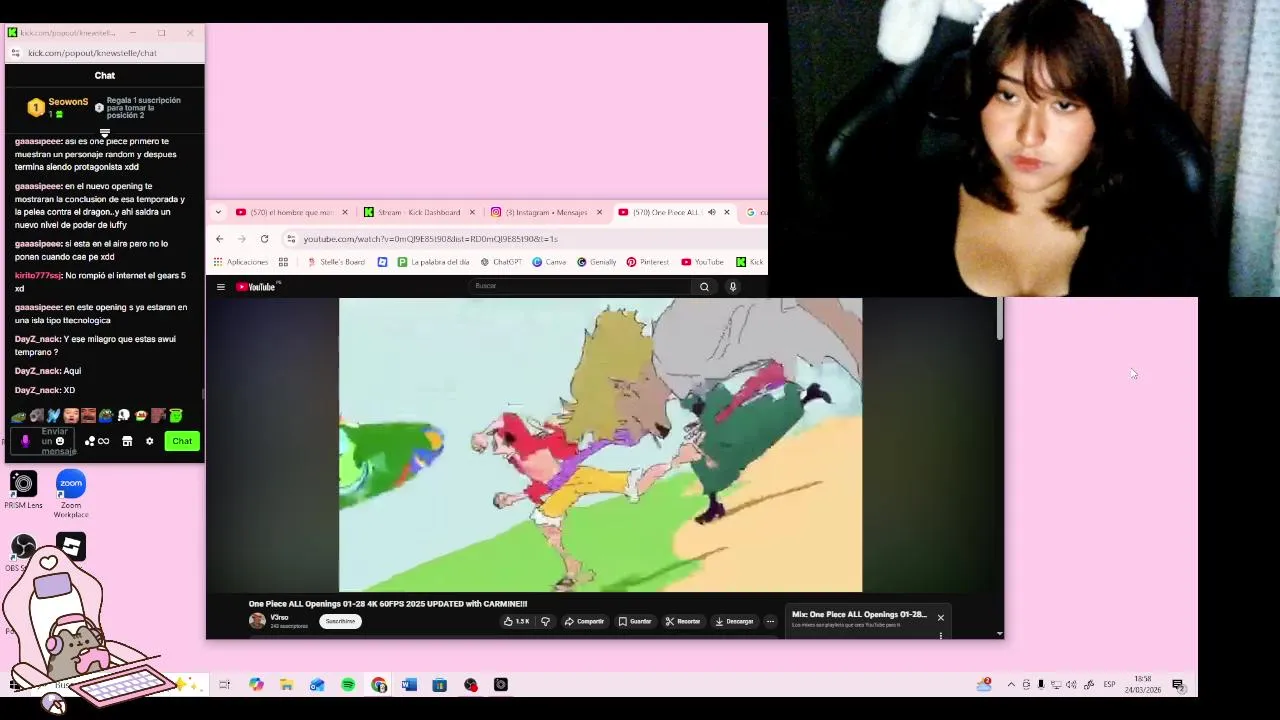
Task: Collapse the chat leaderboard expander
Action: [x=105, y=132]
